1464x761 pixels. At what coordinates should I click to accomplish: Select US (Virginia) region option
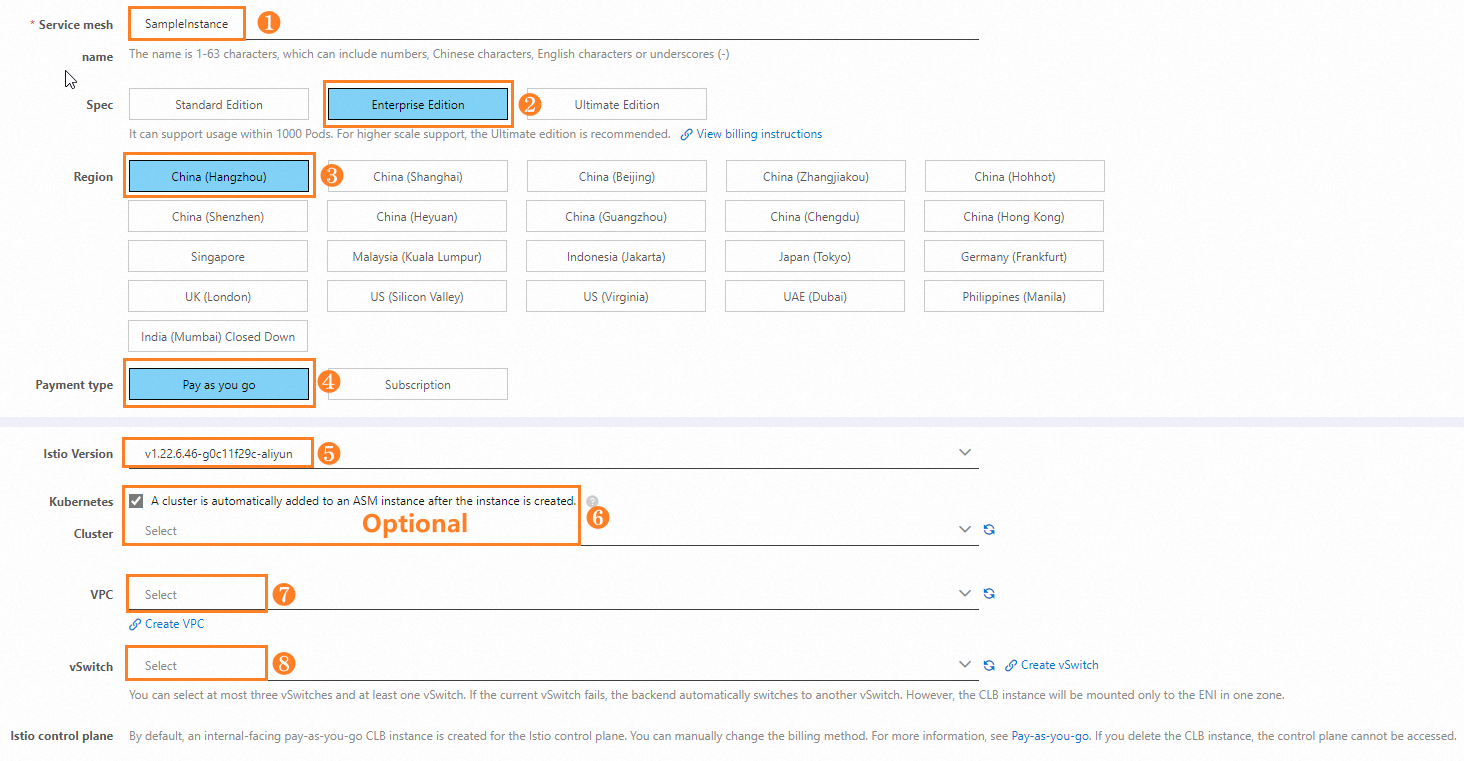617,297
